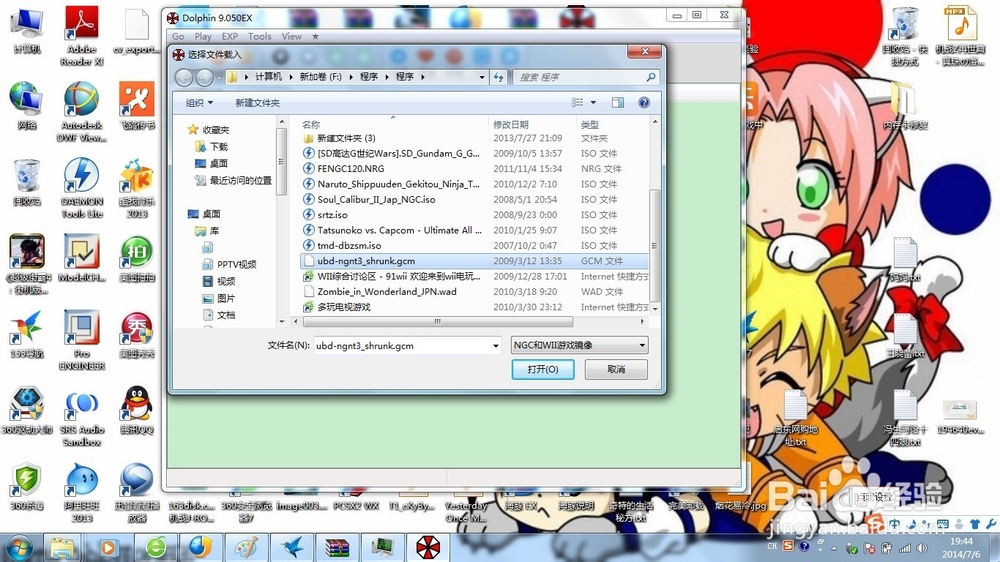
Task: Click the star menu item in Dolphin
Action: pos(315,36)
